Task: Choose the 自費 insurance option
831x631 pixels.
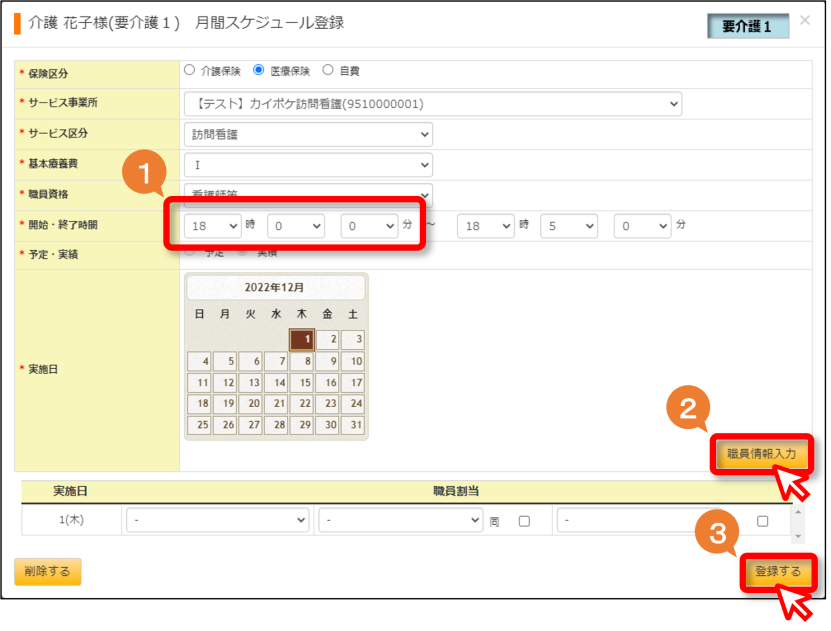Action: (328, 70)
